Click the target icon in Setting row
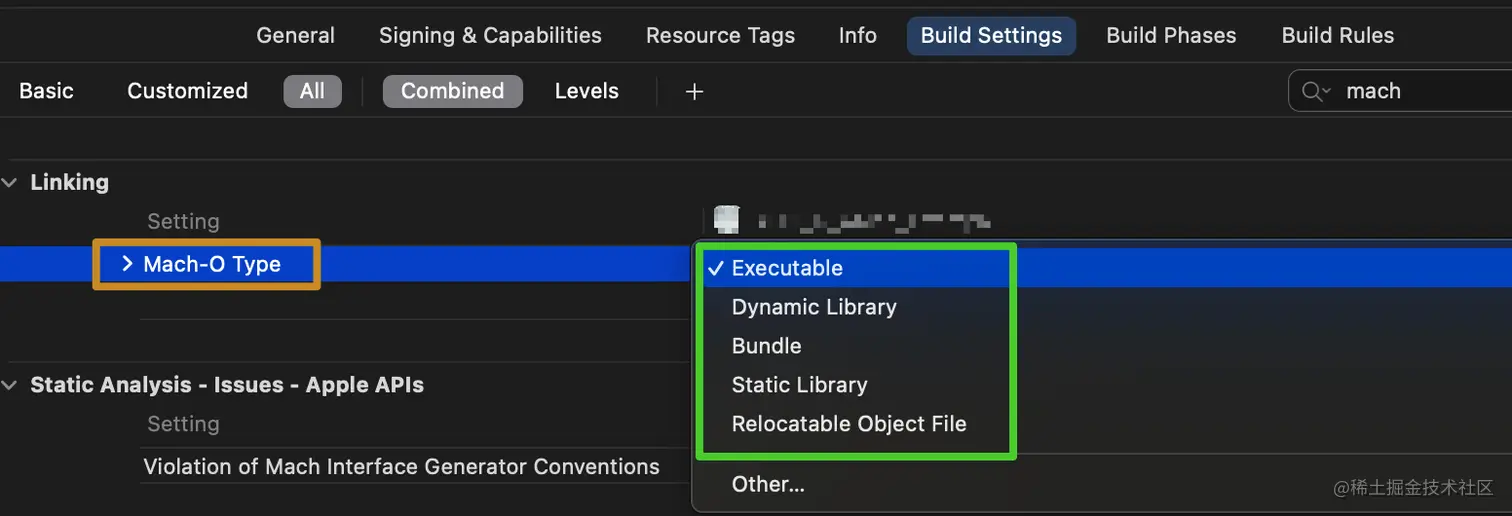This screenshot has height=516, width=1512. coord(727,220)
